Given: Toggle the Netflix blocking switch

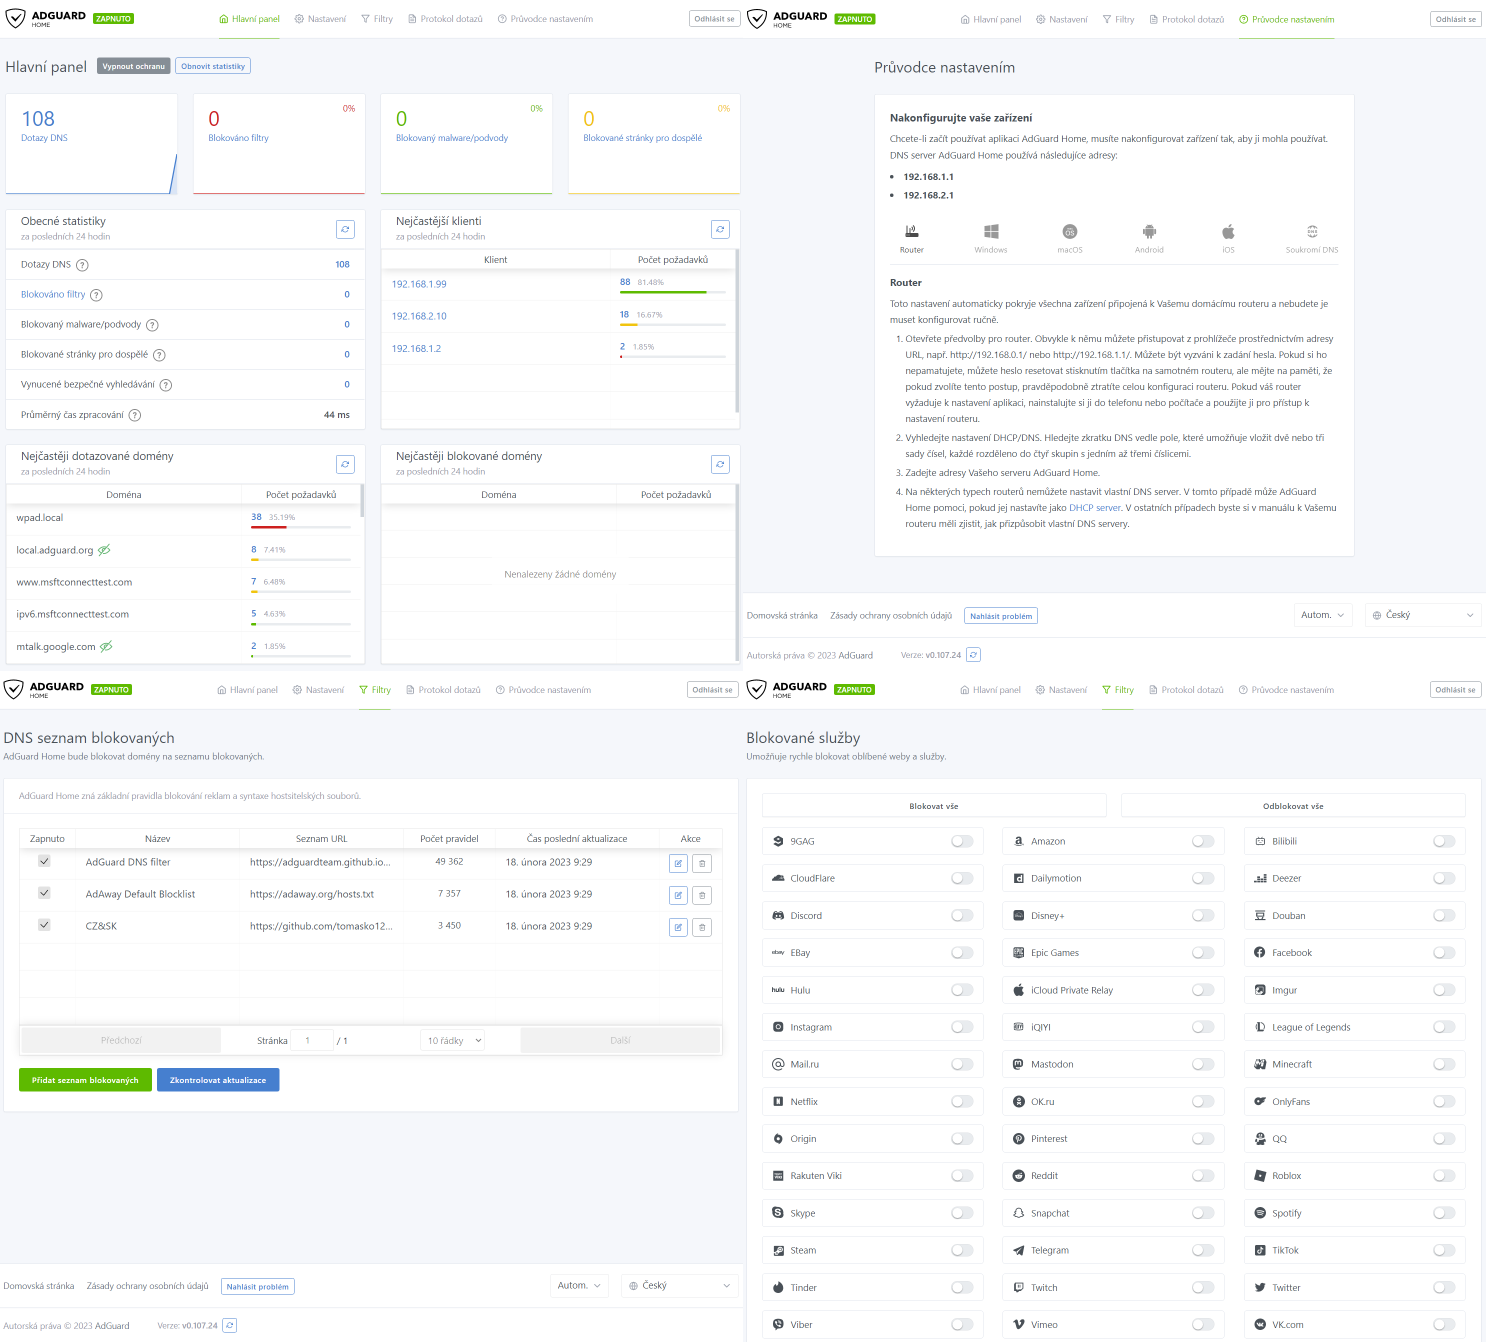Looking at the screenshot, I should pos(962,1102).
